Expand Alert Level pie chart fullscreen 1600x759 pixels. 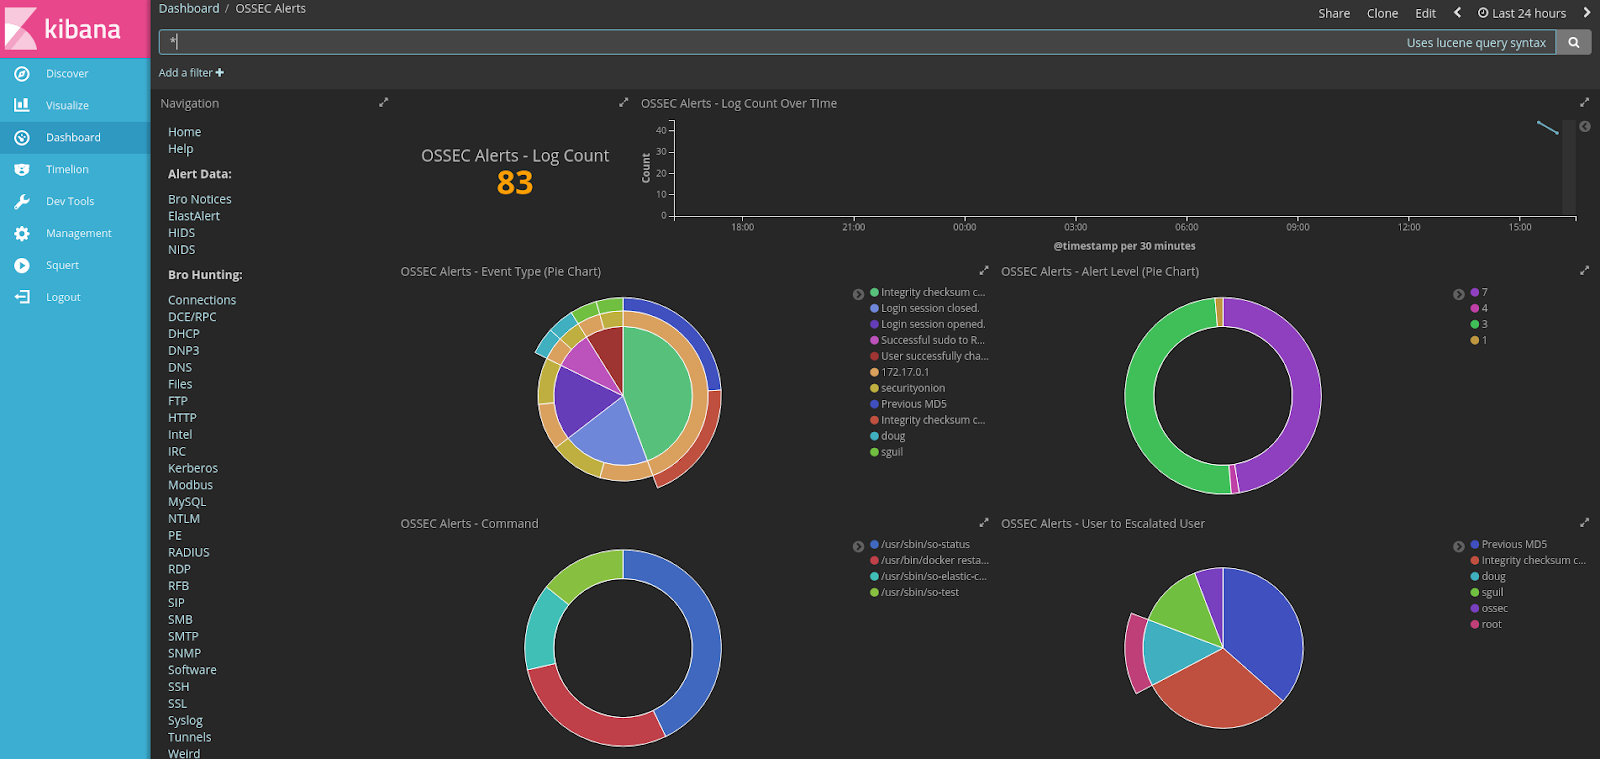[1584, 270]
